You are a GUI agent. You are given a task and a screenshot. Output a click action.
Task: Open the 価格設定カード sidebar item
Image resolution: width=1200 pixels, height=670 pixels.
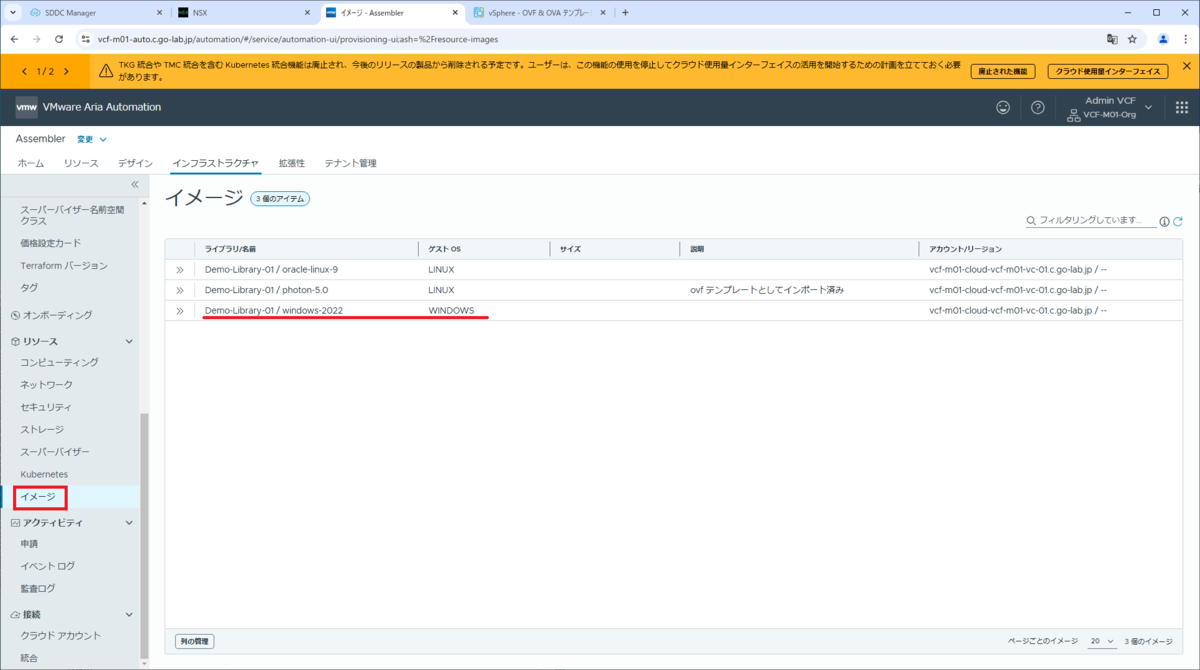point(51,243)
